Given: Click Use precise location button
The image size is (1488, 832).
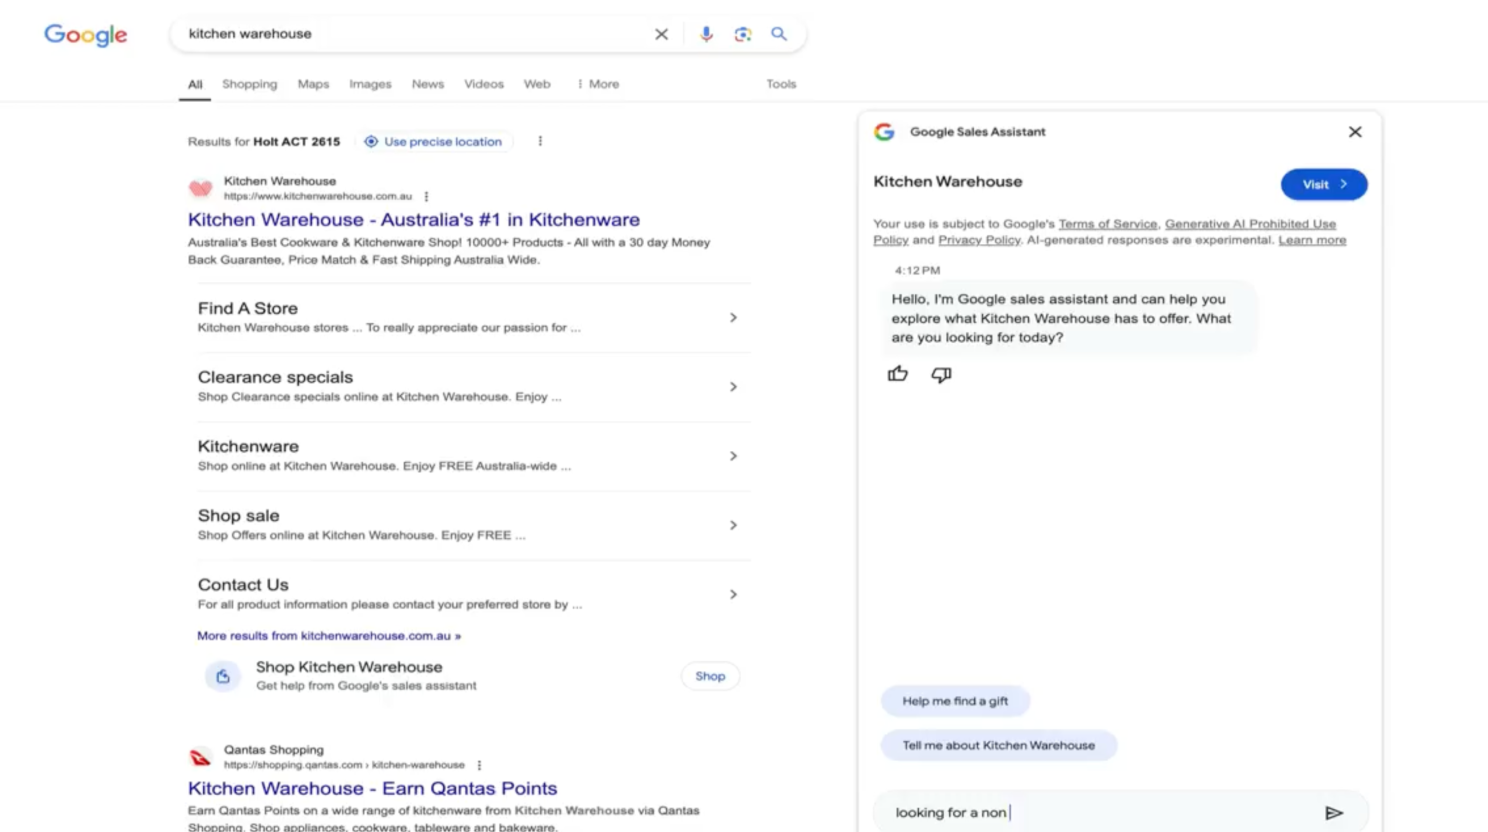Looking at the screenshot, I should point(434,141).
